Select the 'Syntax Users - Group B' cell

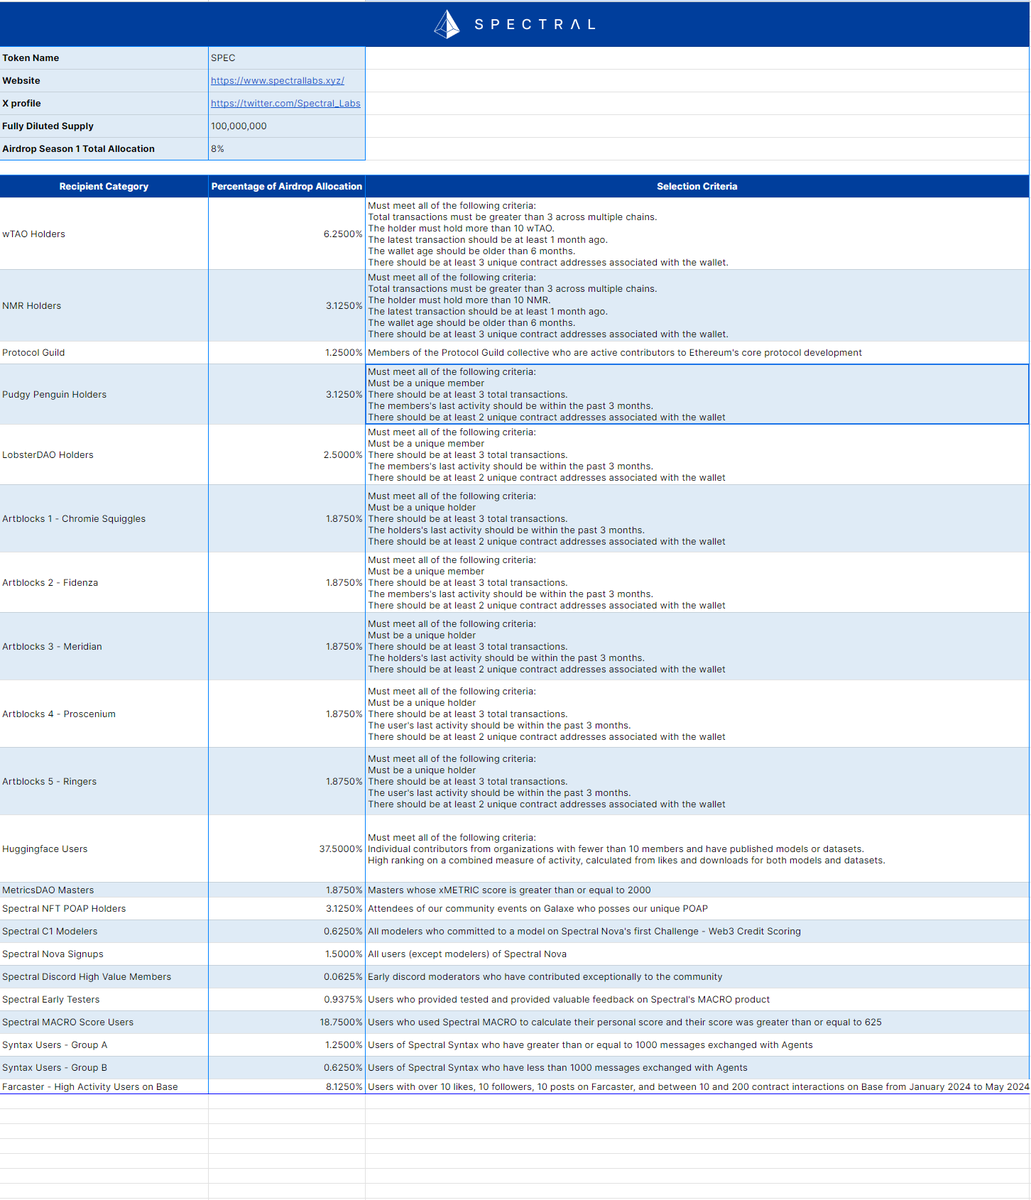point(104,1068)
